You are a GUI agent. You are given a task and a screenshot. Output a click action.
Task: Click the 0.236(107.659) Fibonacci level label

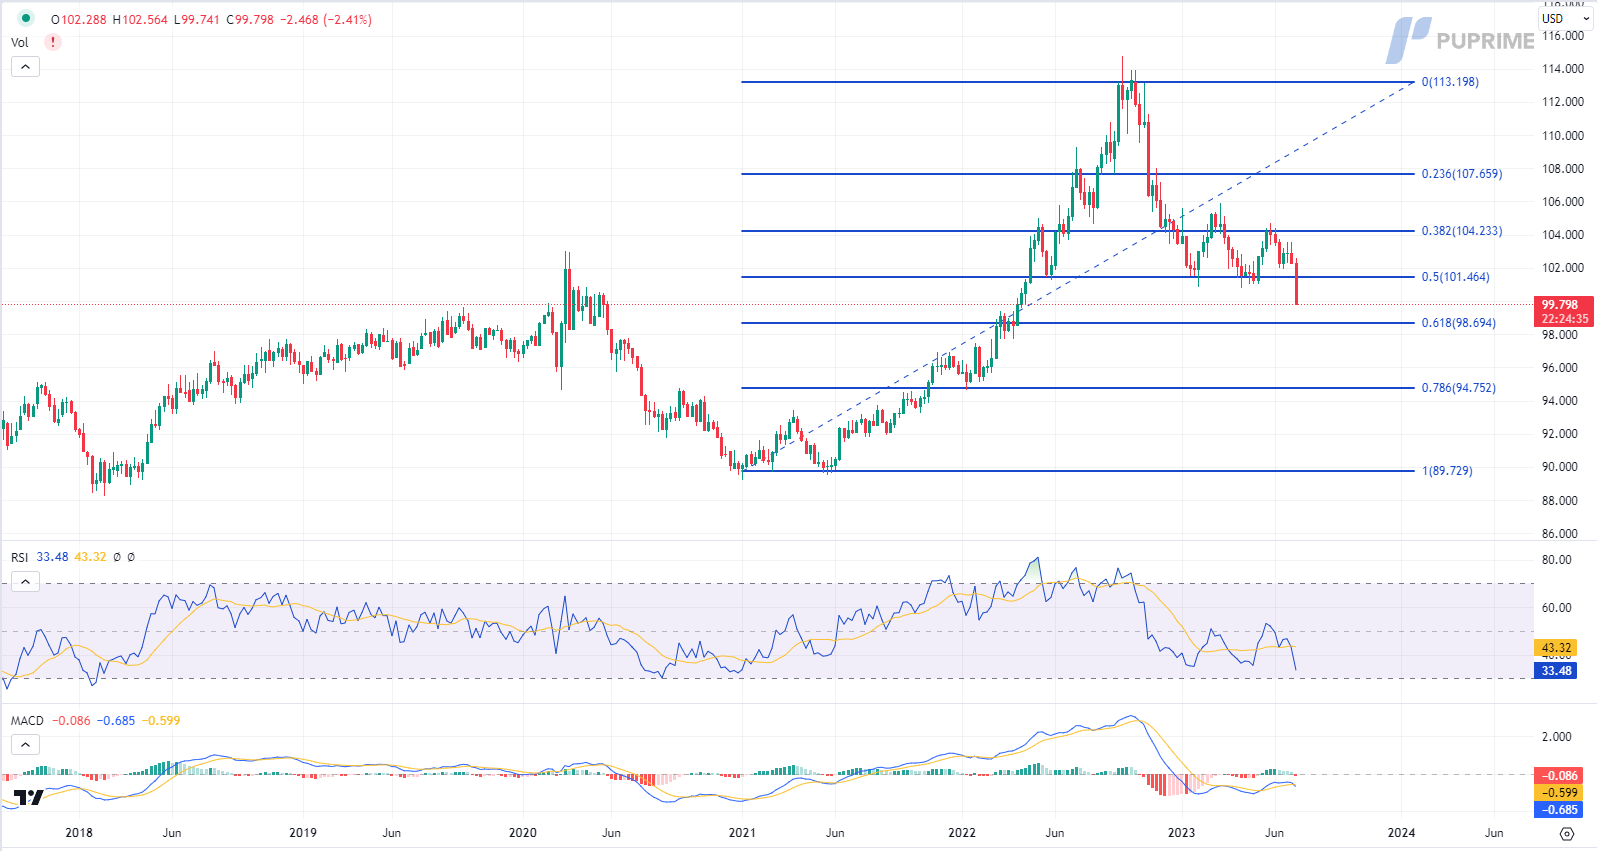(x=1462, y=174)
